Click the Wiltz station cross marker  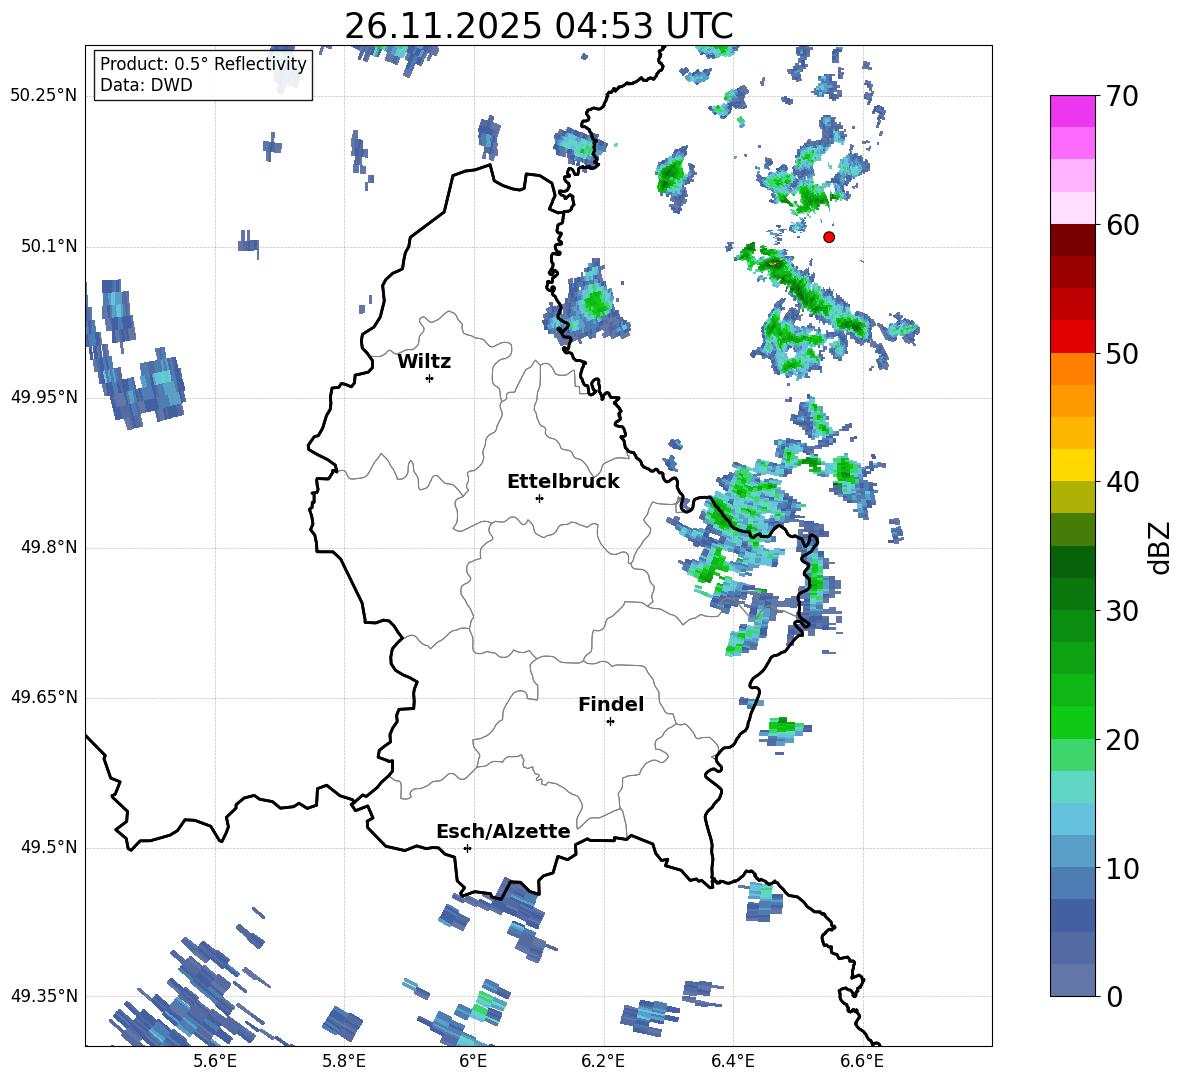pos(430,378)
